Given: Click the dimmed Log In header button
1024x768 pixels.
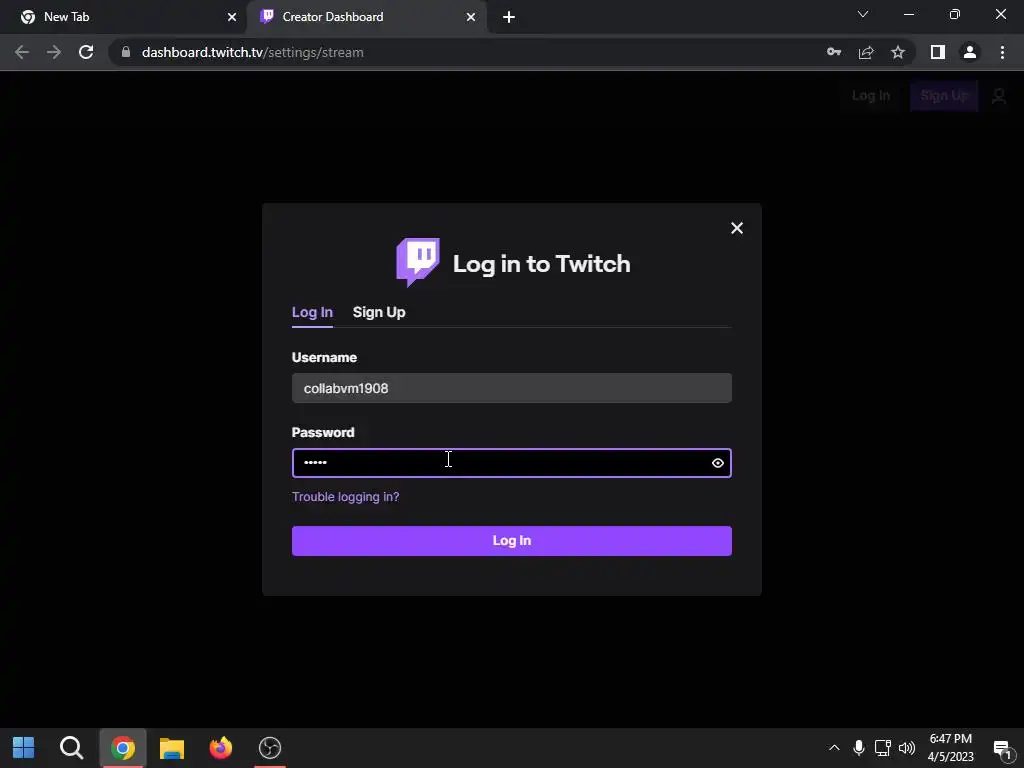Looking at the screenshot, I should click(871, 96).
